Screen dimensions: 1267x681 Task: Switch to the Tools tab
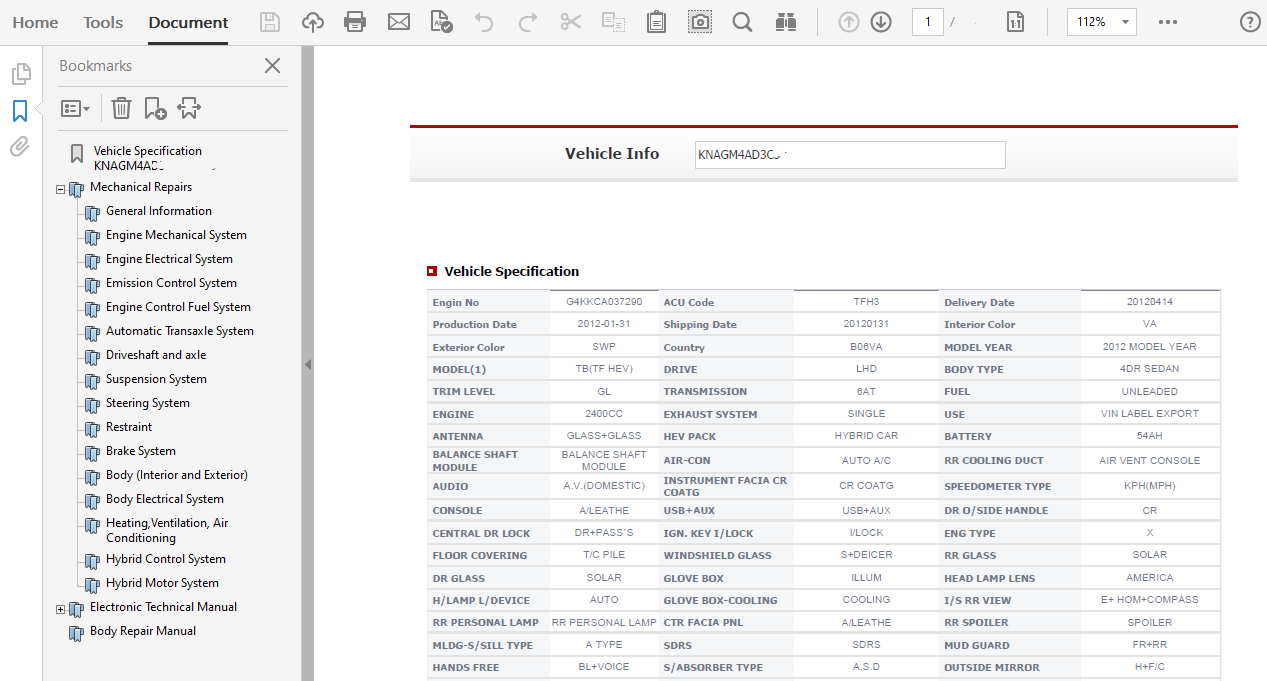pos(102,22)
